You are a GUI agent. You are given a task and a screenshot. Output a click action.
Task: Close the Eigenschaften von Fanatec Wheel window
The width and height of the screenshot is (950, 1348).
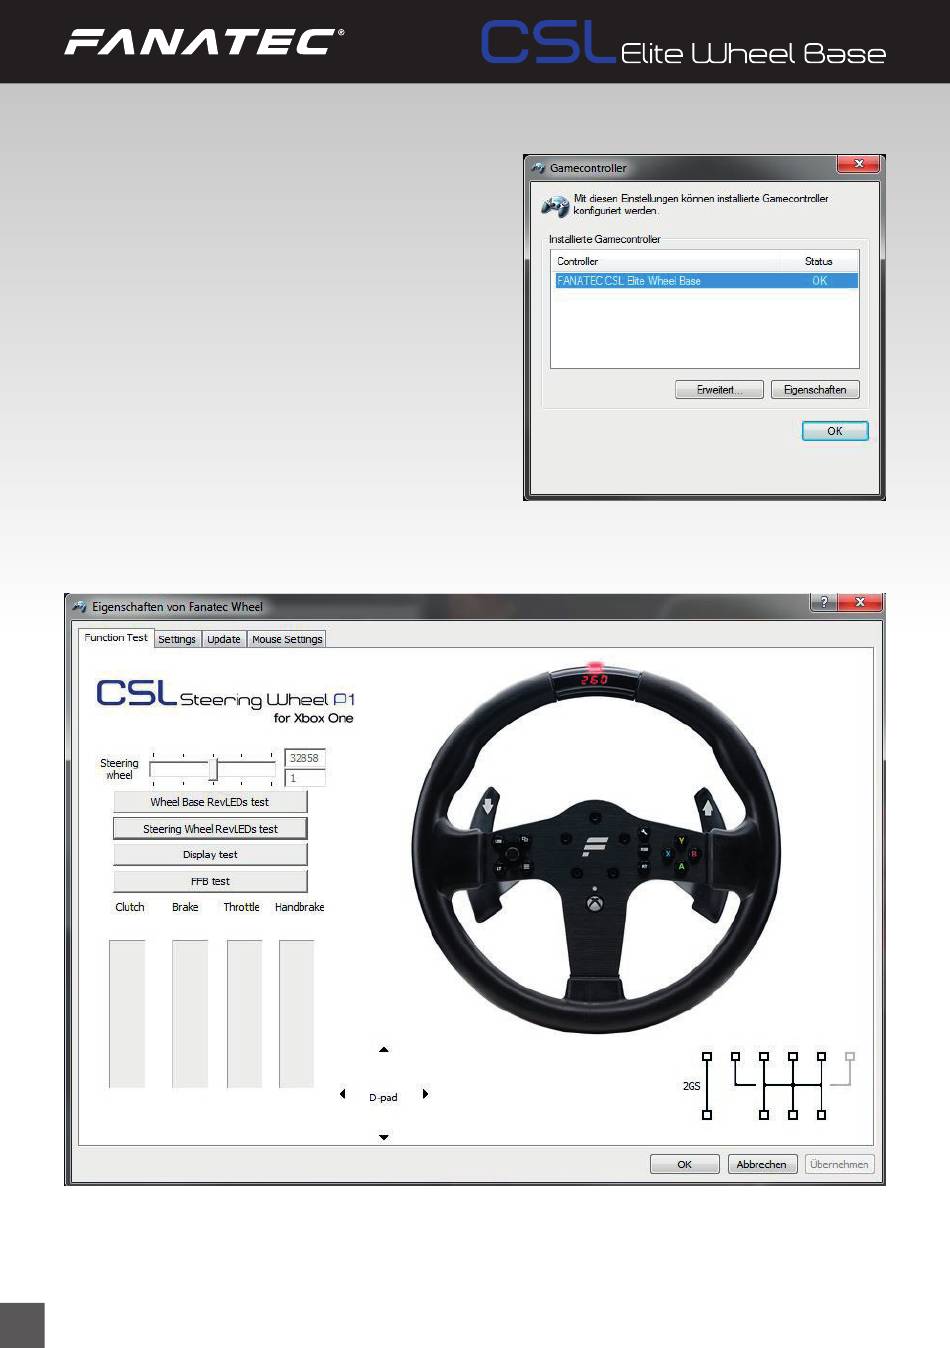pyautogui.click(x=860, y=602)
